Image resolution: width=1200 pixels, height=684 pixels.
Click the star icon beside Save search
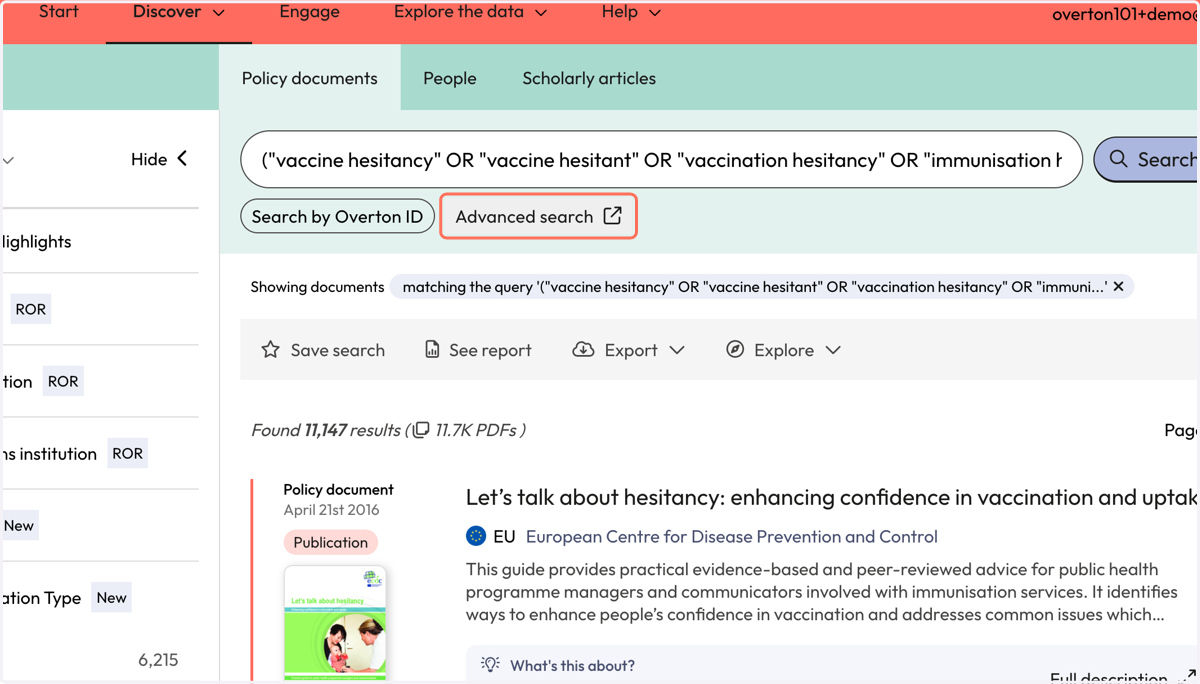[270, 350]
